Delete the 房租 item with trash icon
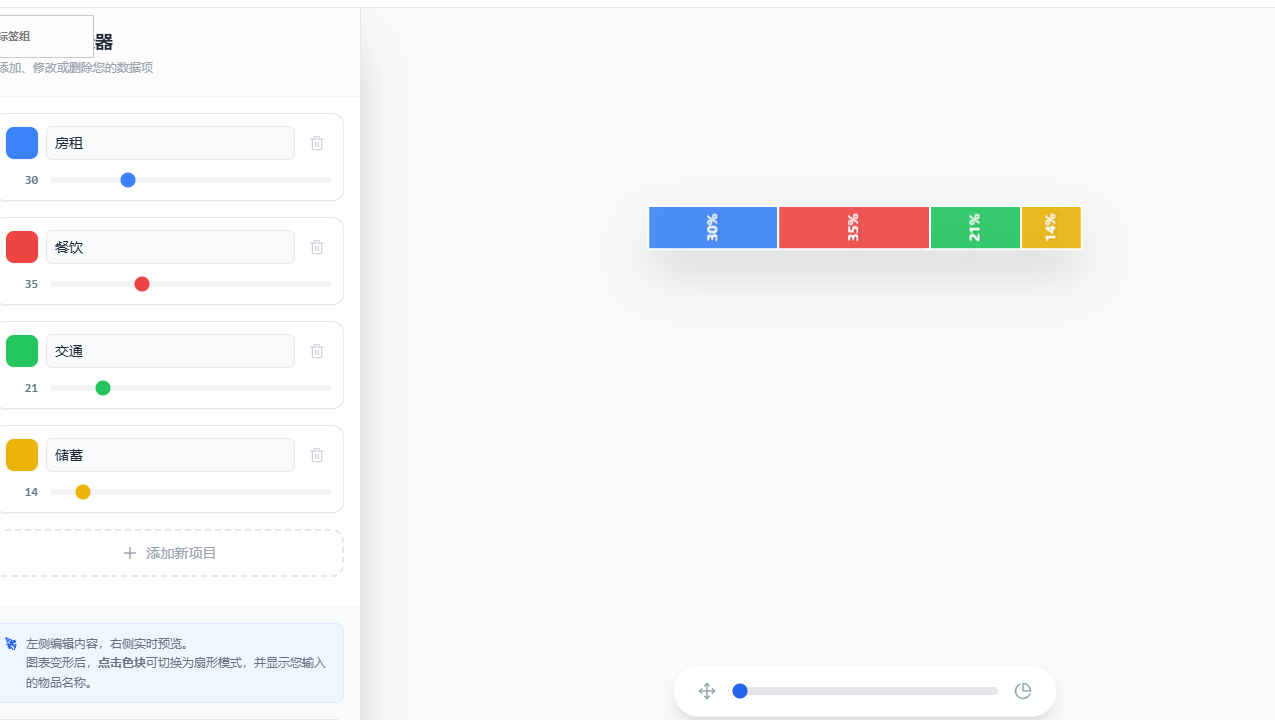The width and height of the screenshot is (1275, 720). (317, 143)
